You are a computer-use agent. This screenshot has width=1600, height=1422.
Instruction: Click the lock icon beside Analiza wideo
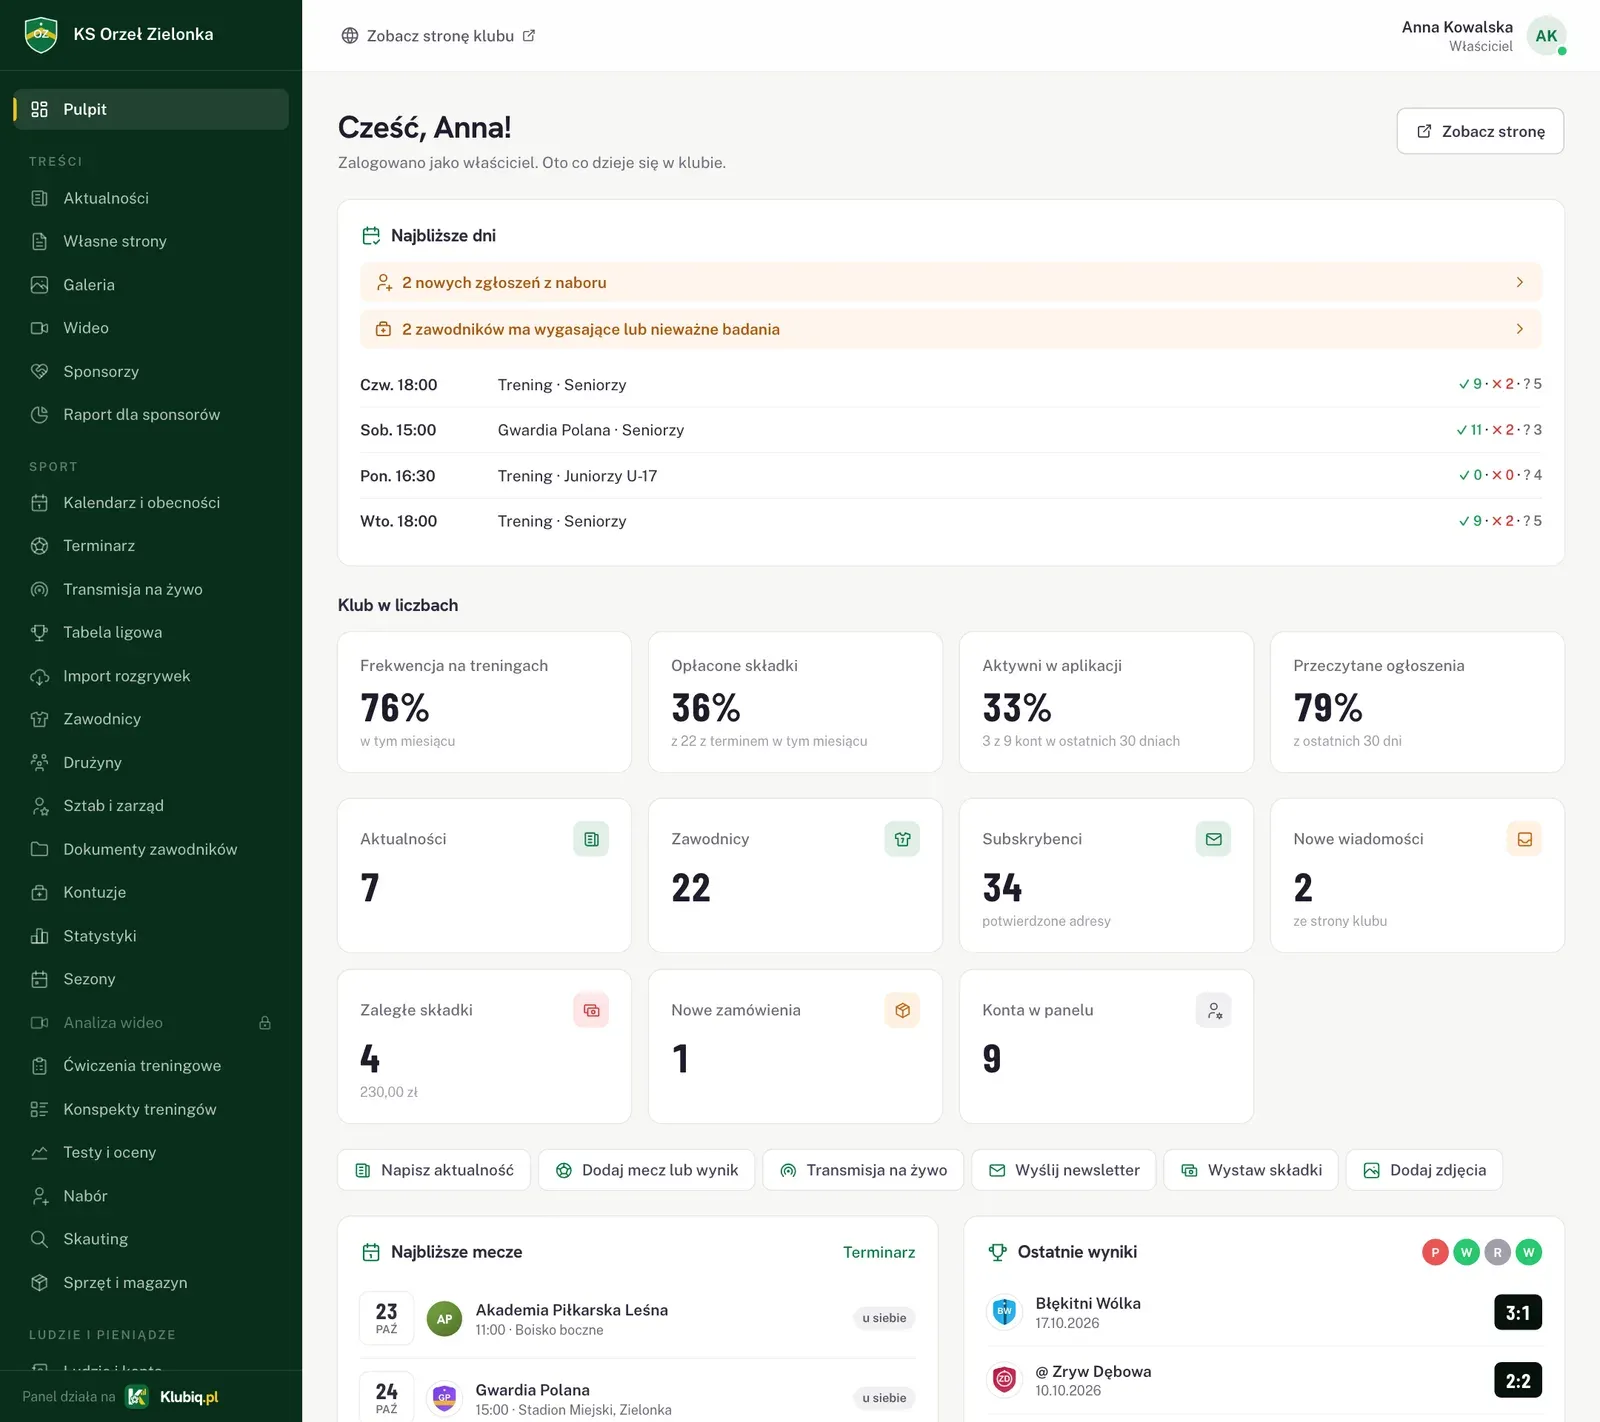tap(265, 1023)
